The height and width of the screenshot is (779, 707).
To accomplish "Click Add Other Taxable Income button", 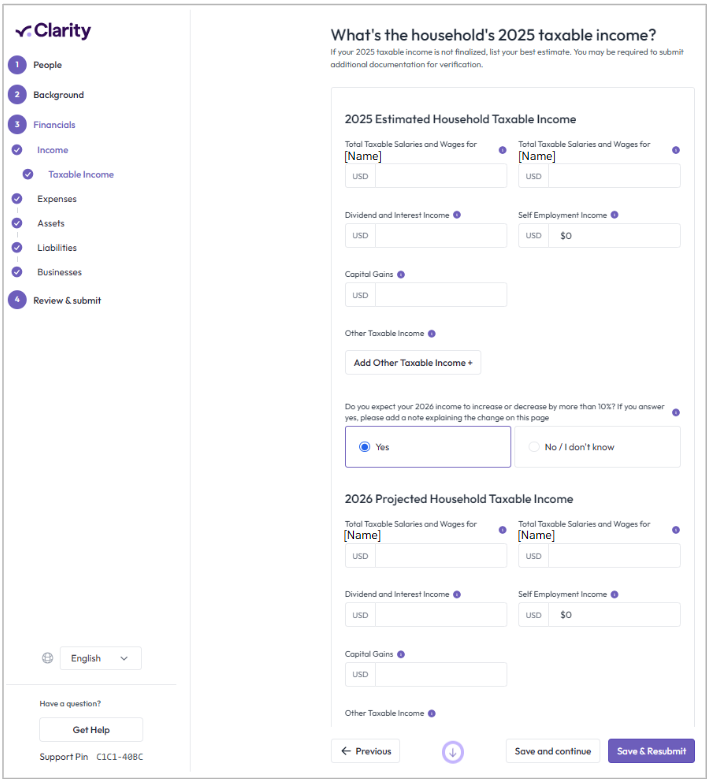I will (412, 363).
